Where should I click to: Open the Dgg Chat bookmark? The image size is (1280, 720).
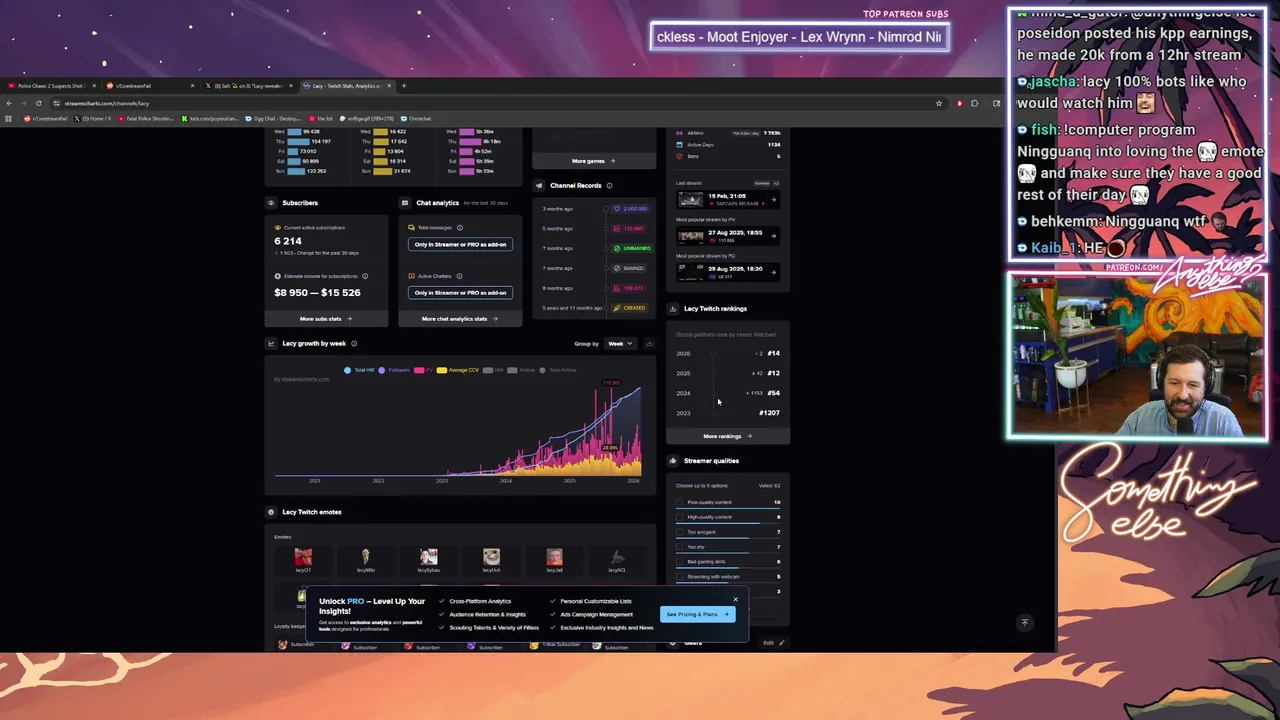272,118
